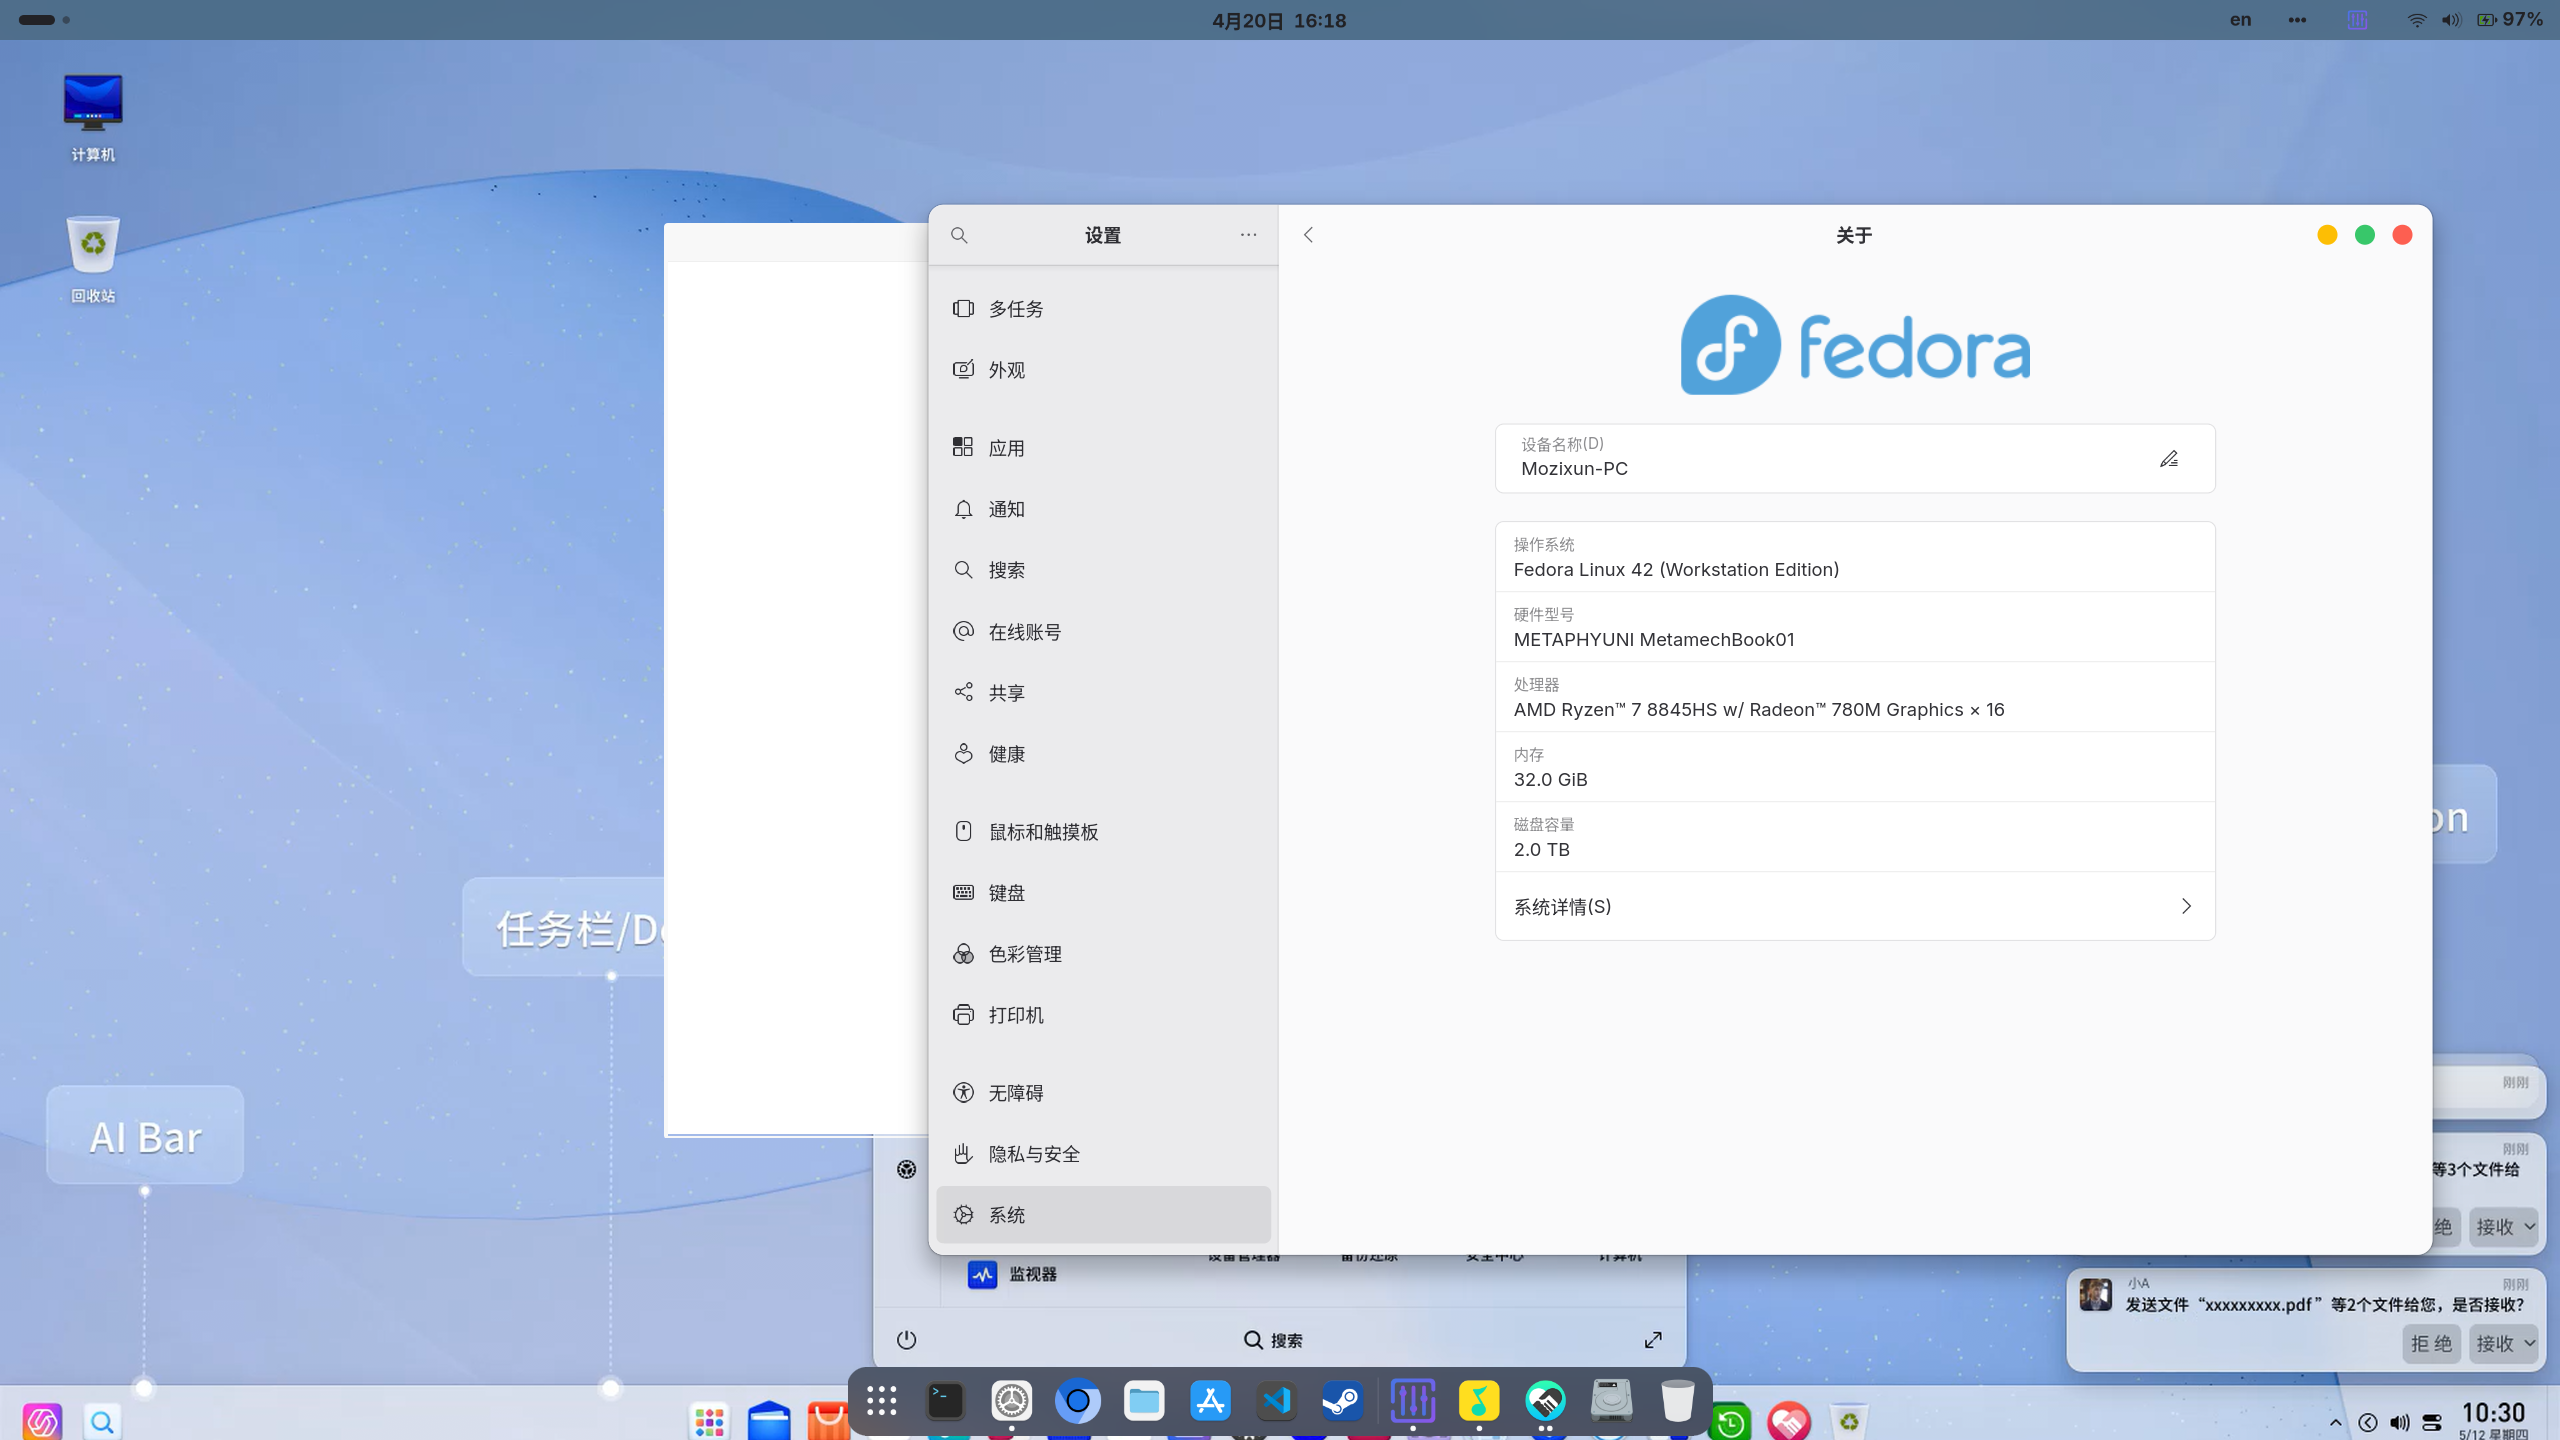Select 通知 in the settings sidebar

pos(1103,509)
